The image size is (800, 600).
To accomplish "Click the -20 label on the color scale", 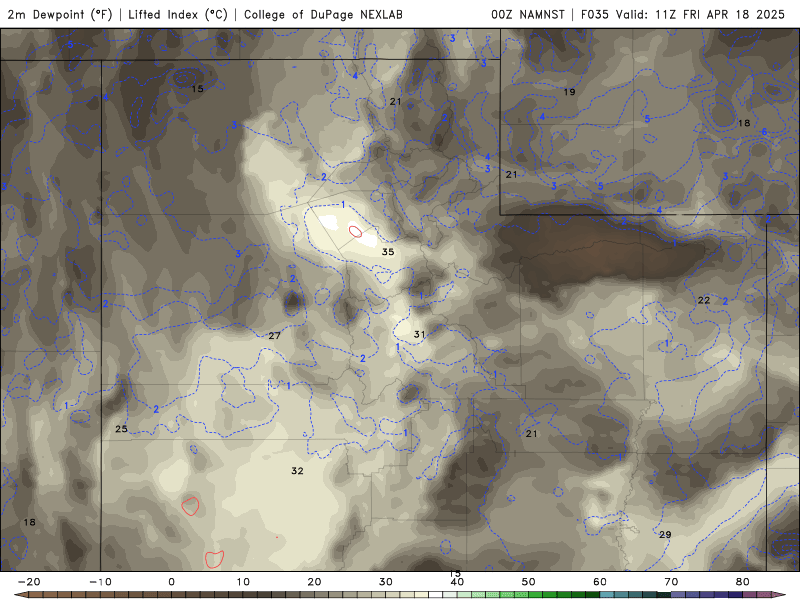I will pyautogui.click(x=29, y=582).
